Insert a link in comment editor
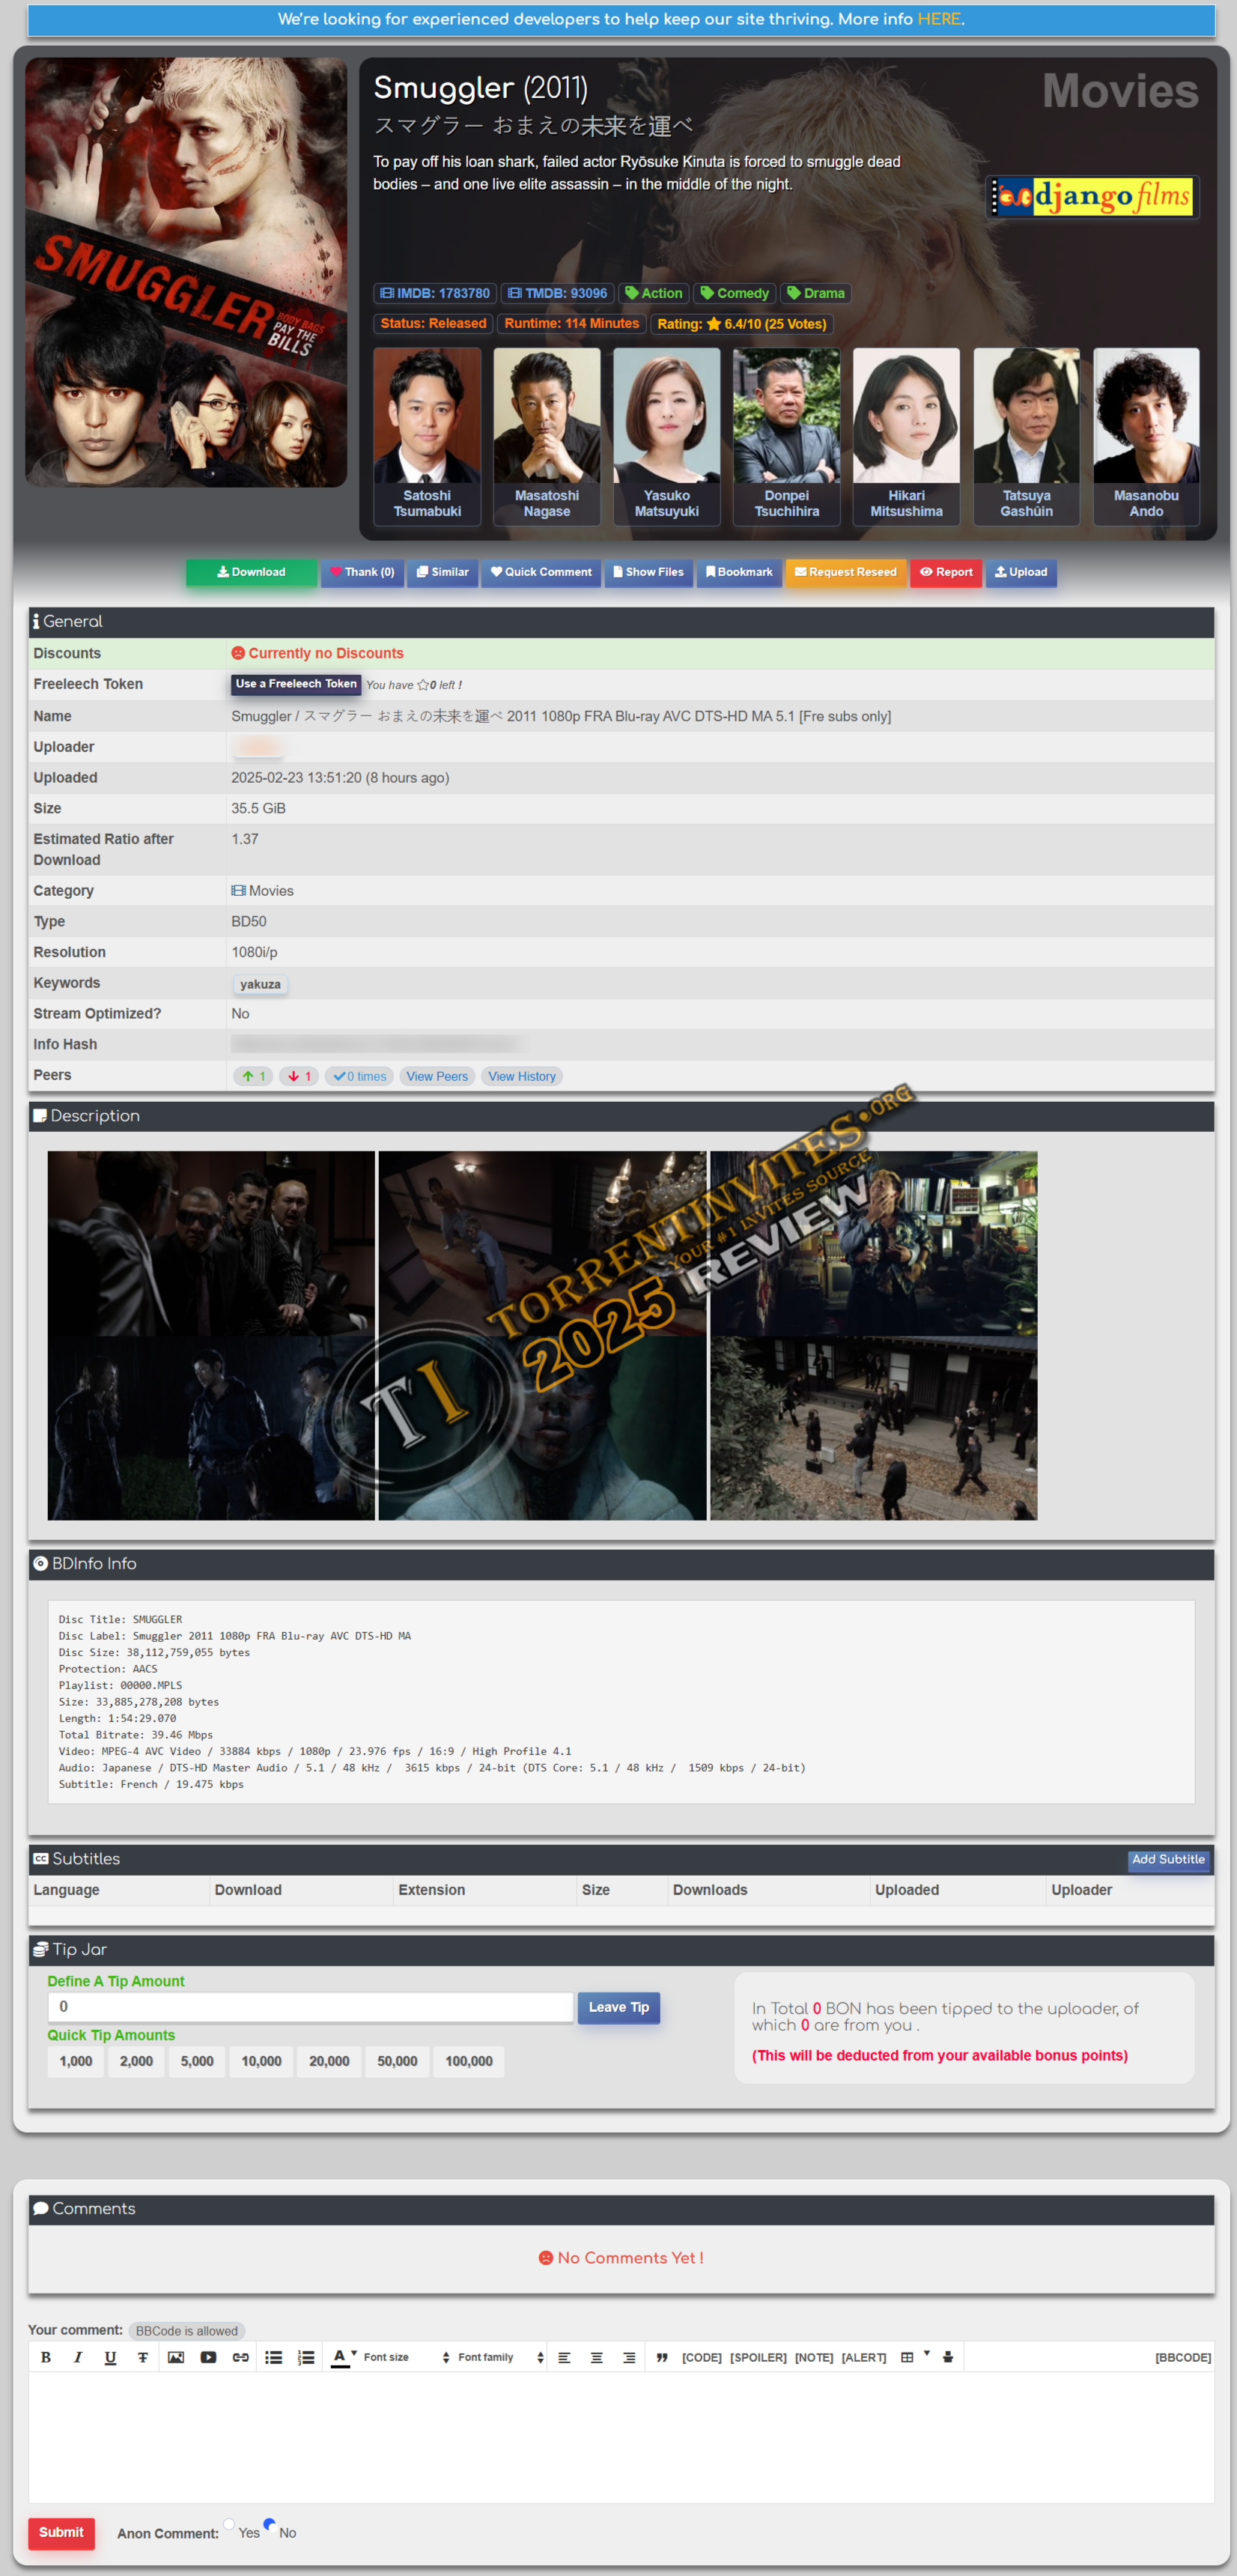This screenshot has height=2576, width=1237. [x=241, y=2357]
